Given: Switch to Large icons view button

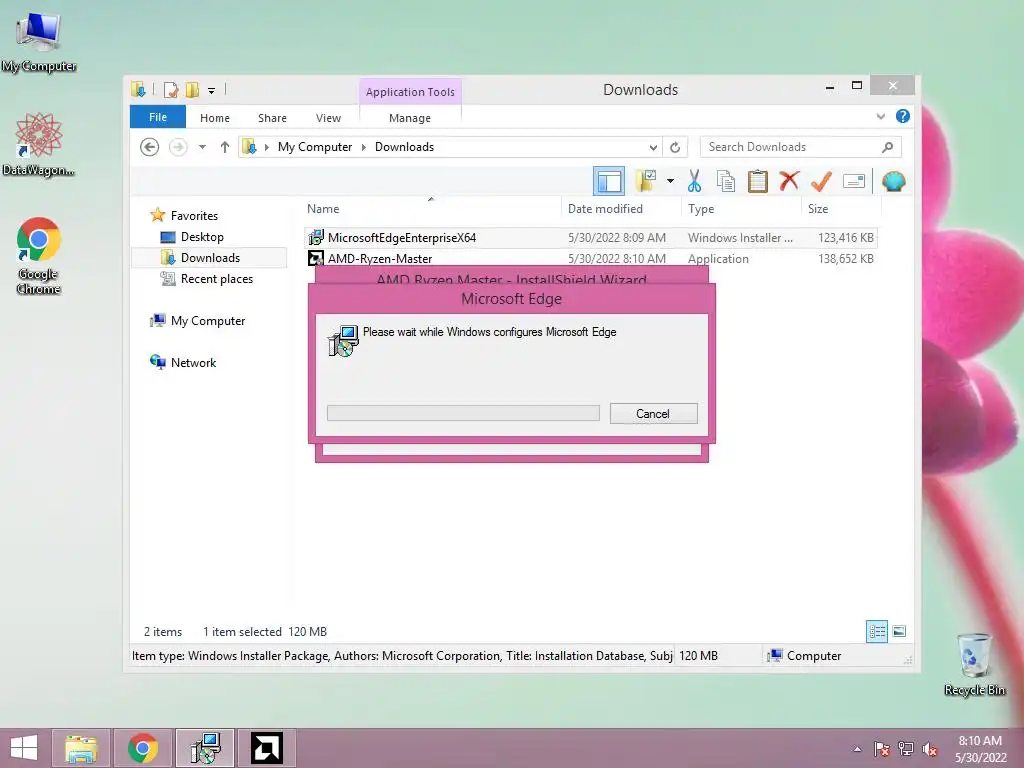Looking at the screenshot, I should (899, 632).
